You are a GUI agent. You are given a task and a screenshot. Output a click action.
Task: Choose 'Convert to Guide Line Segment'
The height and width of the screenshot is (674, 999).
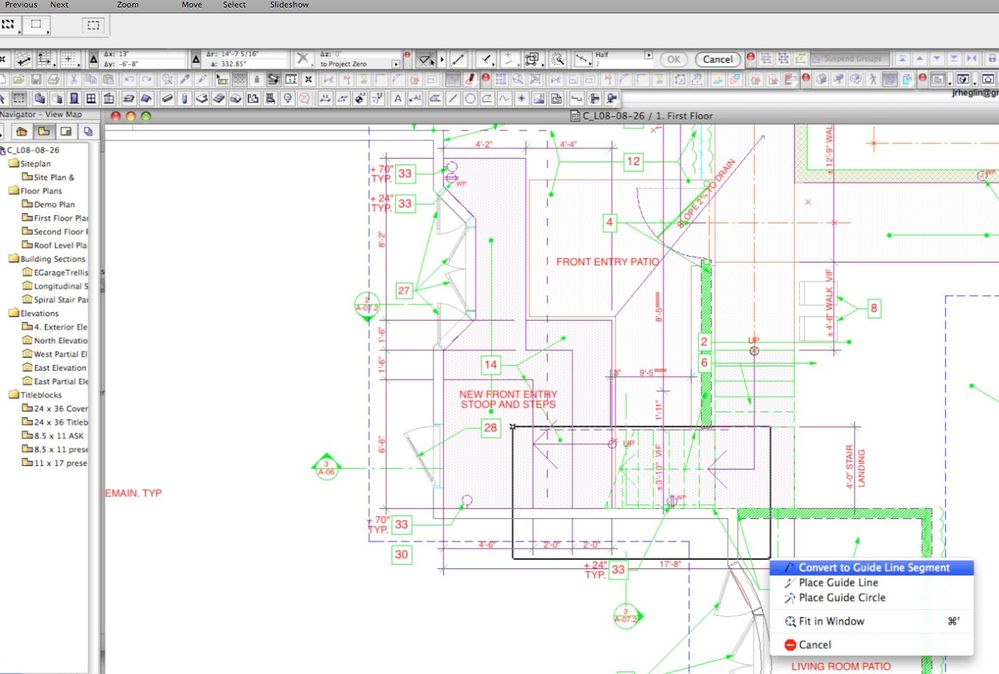coord(873,567)
